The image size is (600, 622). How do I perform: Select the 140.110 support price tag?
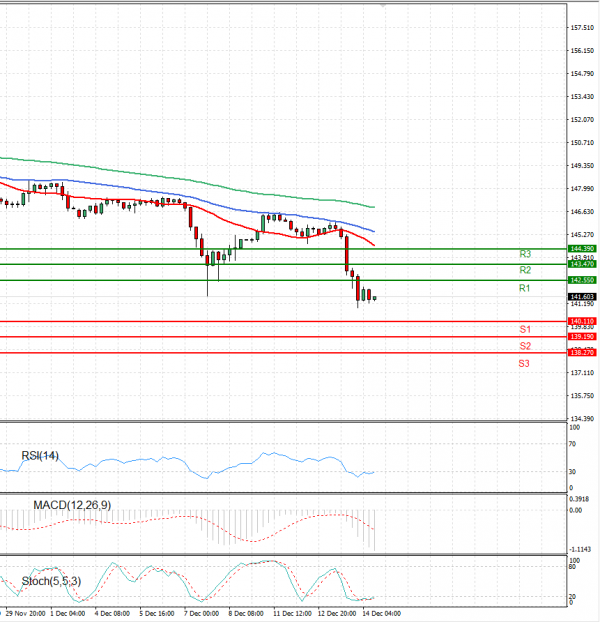[x=582, y=321]
